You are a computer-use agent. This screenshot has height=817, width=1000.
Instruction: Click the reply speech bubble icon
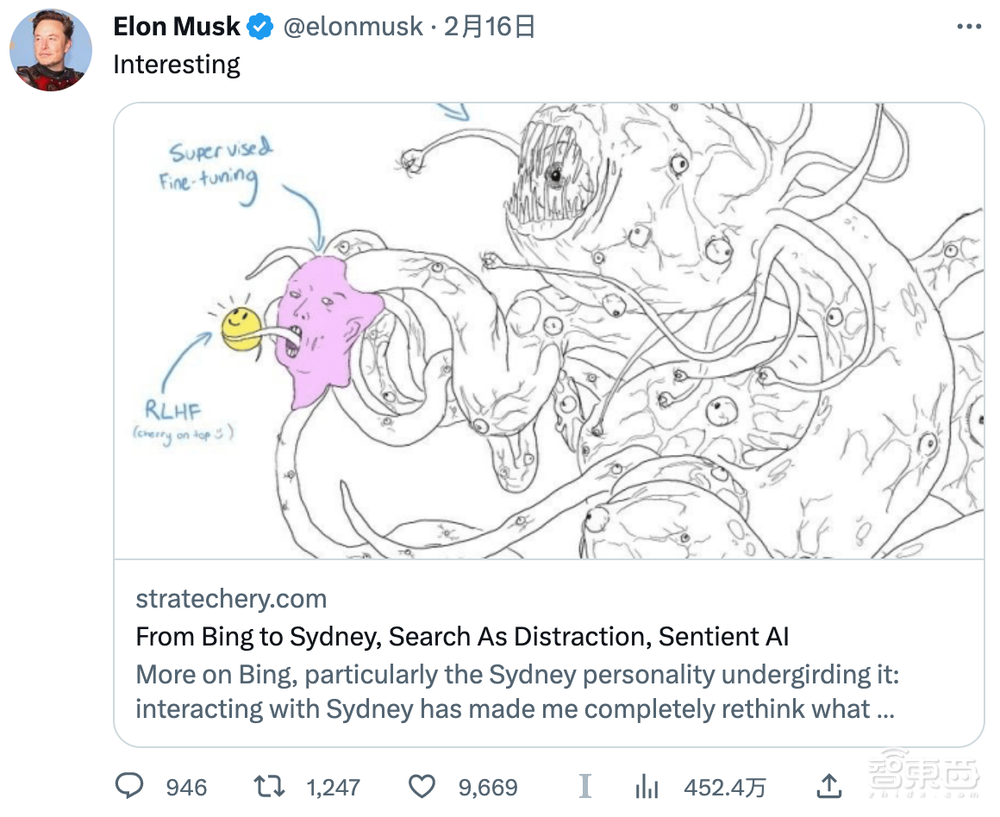(129, 787)
